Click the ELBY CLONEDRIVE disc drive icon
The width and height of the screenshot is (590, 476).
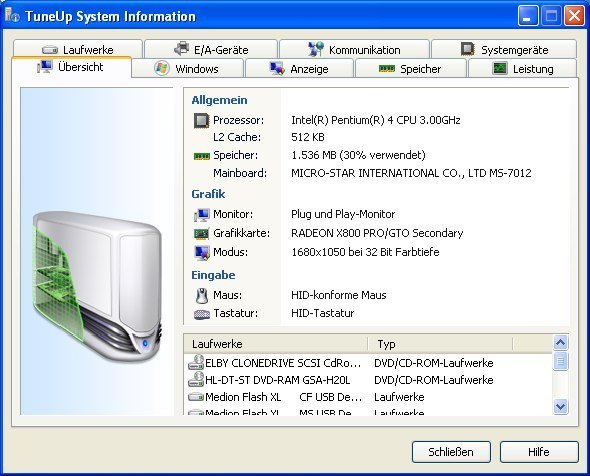point(196,362)
